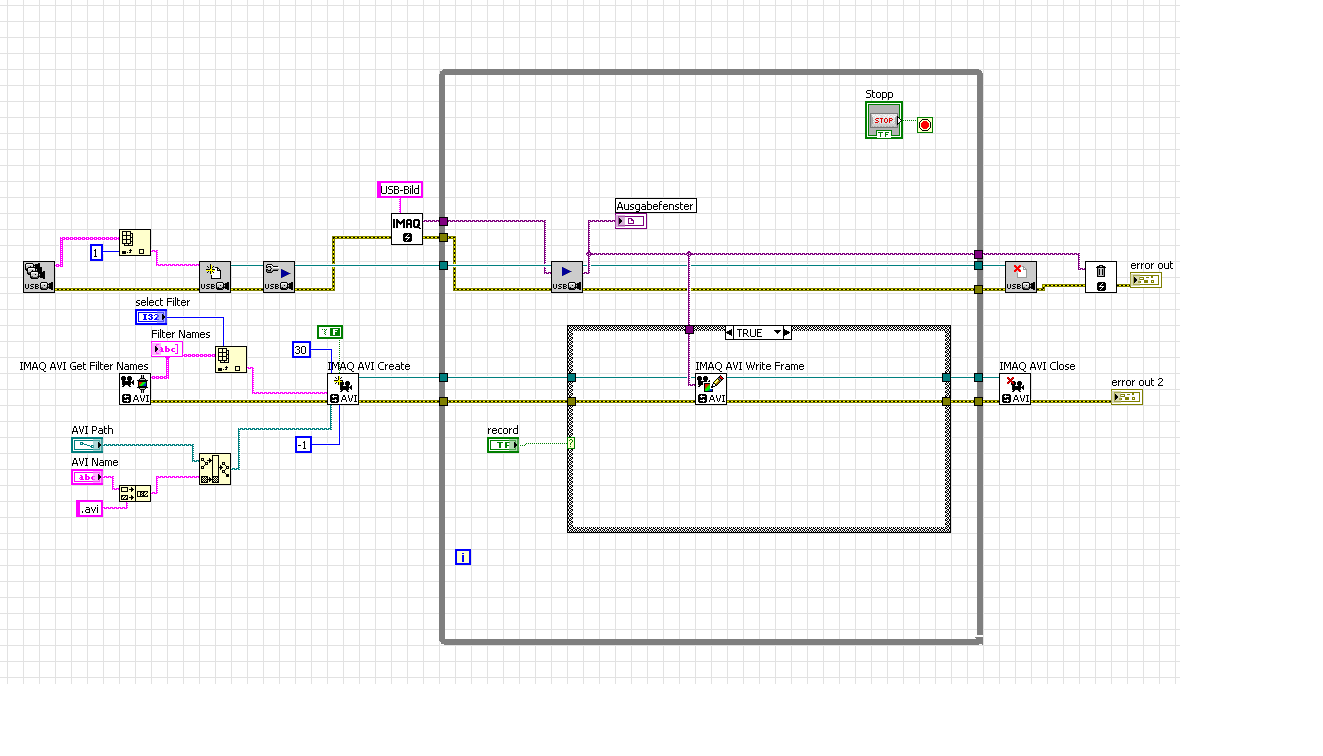Click the "IMAQ AVI Get Filter Names" label

[84, 366]
